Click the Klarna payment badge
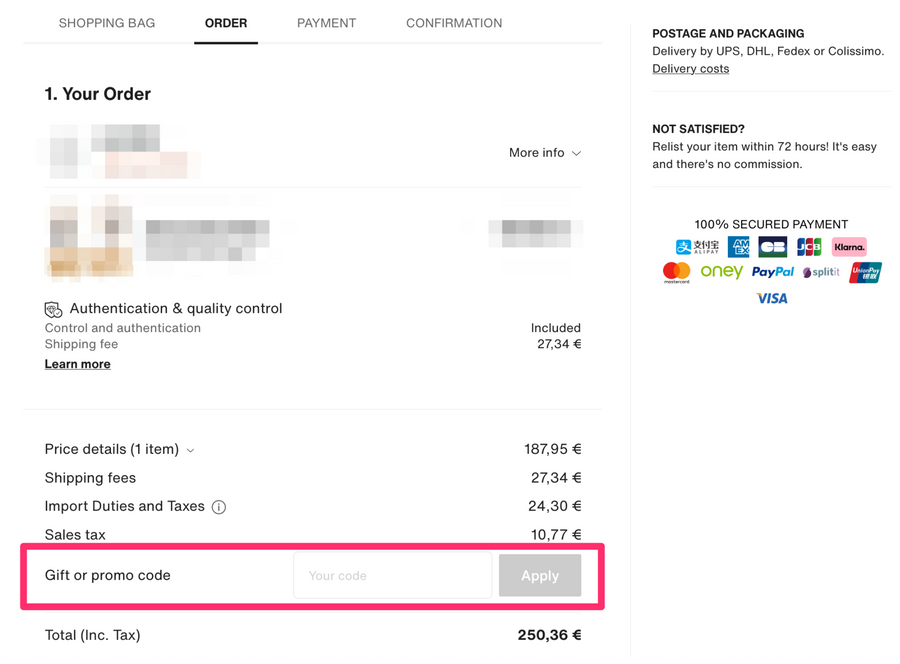The image size is (900, 664). 849,247
